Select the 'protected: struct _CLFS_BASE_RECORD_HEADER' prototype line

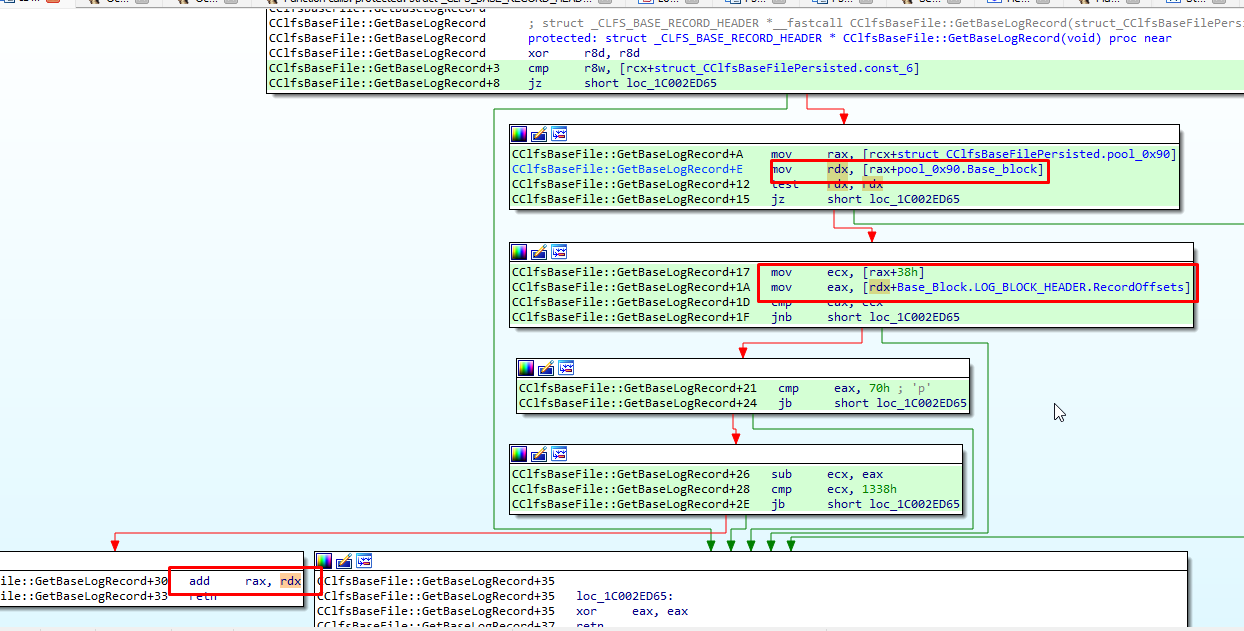849,38
